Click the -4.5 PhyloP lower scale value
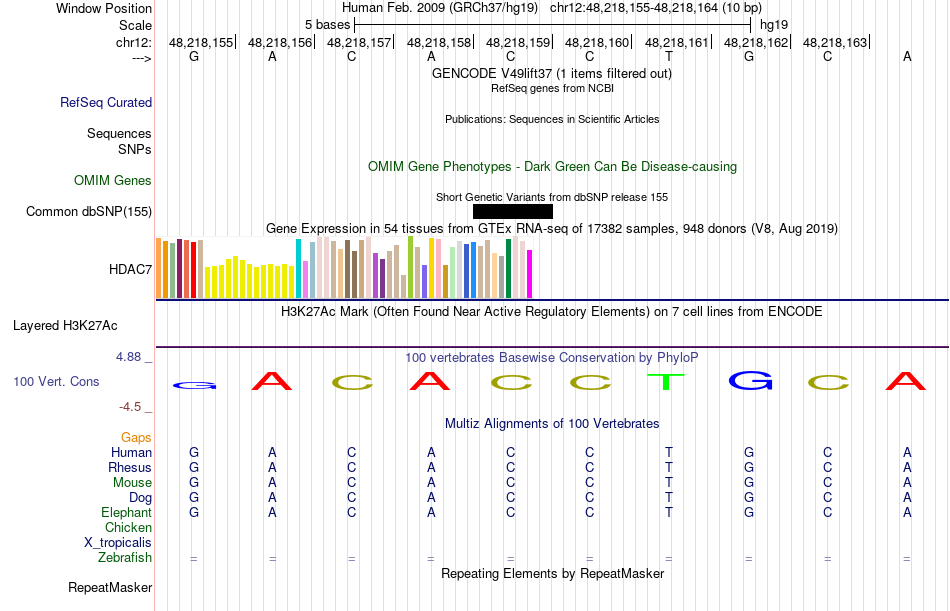This screenshot has width=950, height=611. click(x=130, y=407)
